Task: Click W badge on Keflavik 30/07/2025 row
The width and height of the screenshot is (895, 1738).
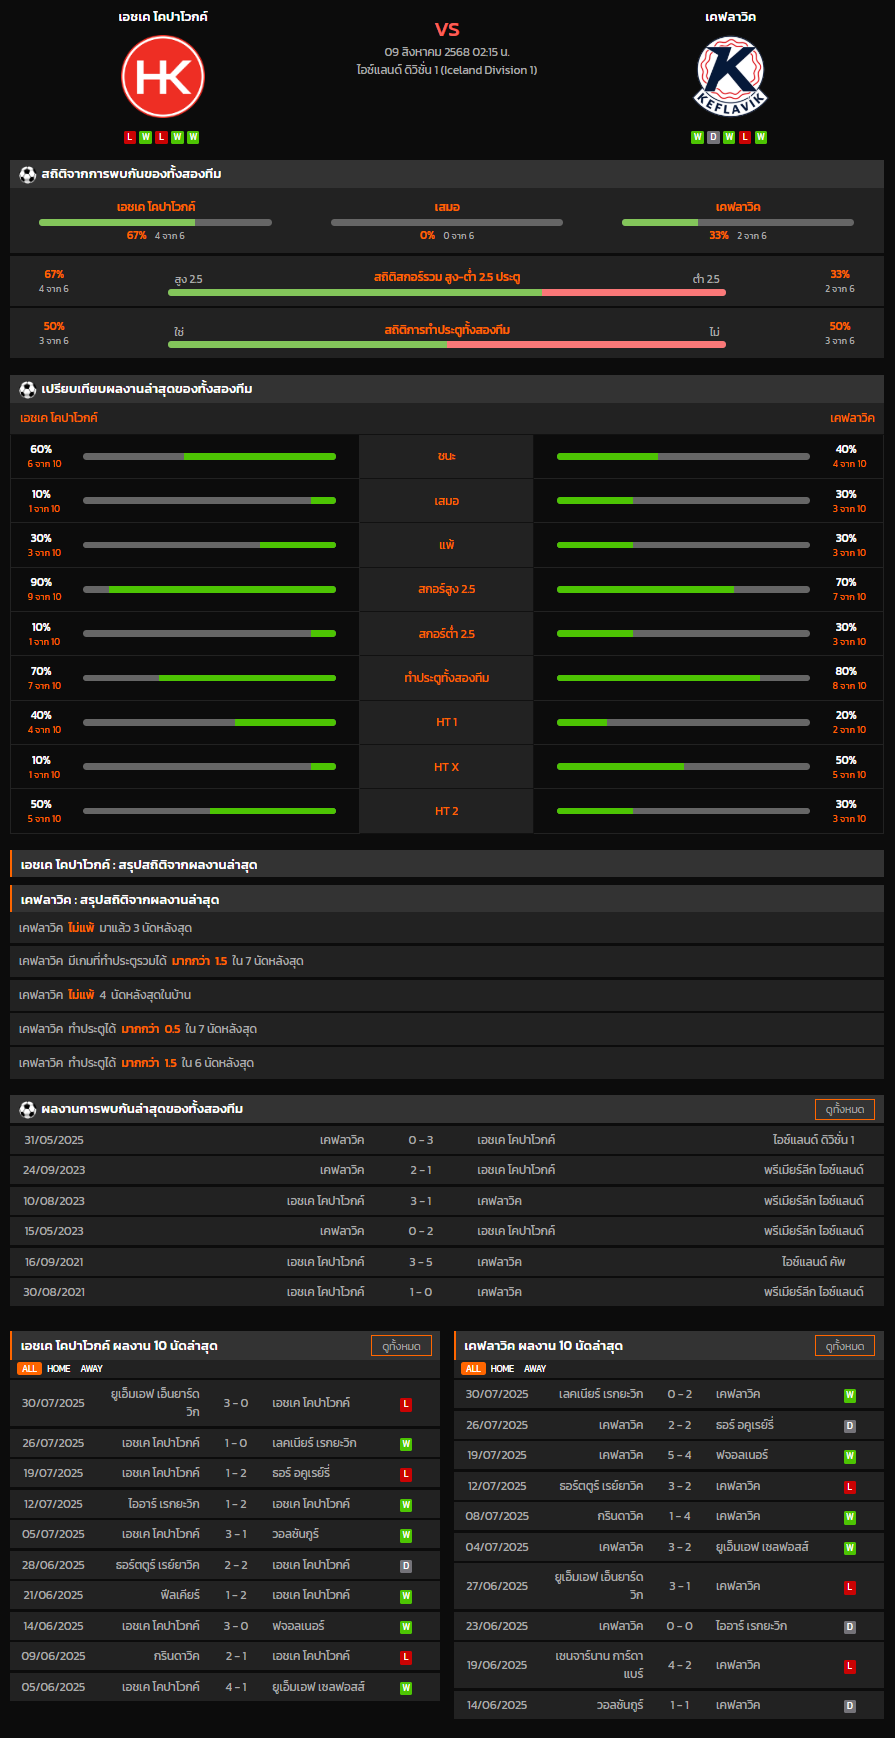Action: click(x=850, y=1395)
